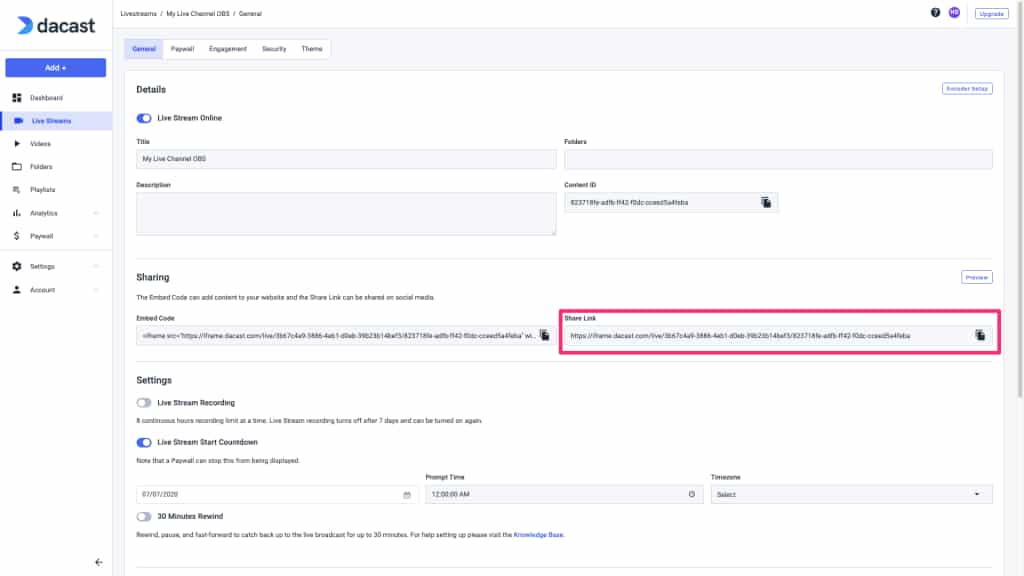Copy the Share Link
The image size is (1024, 576).
pyautogui.click(x=980, y=335)
